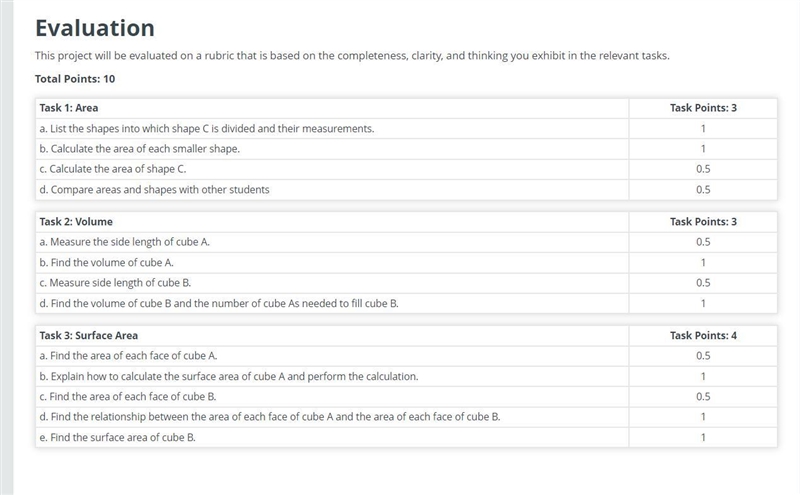Select row 'List the shapes into which shape C is divided'
Screen dimensions: 800x495
[406, 129]
